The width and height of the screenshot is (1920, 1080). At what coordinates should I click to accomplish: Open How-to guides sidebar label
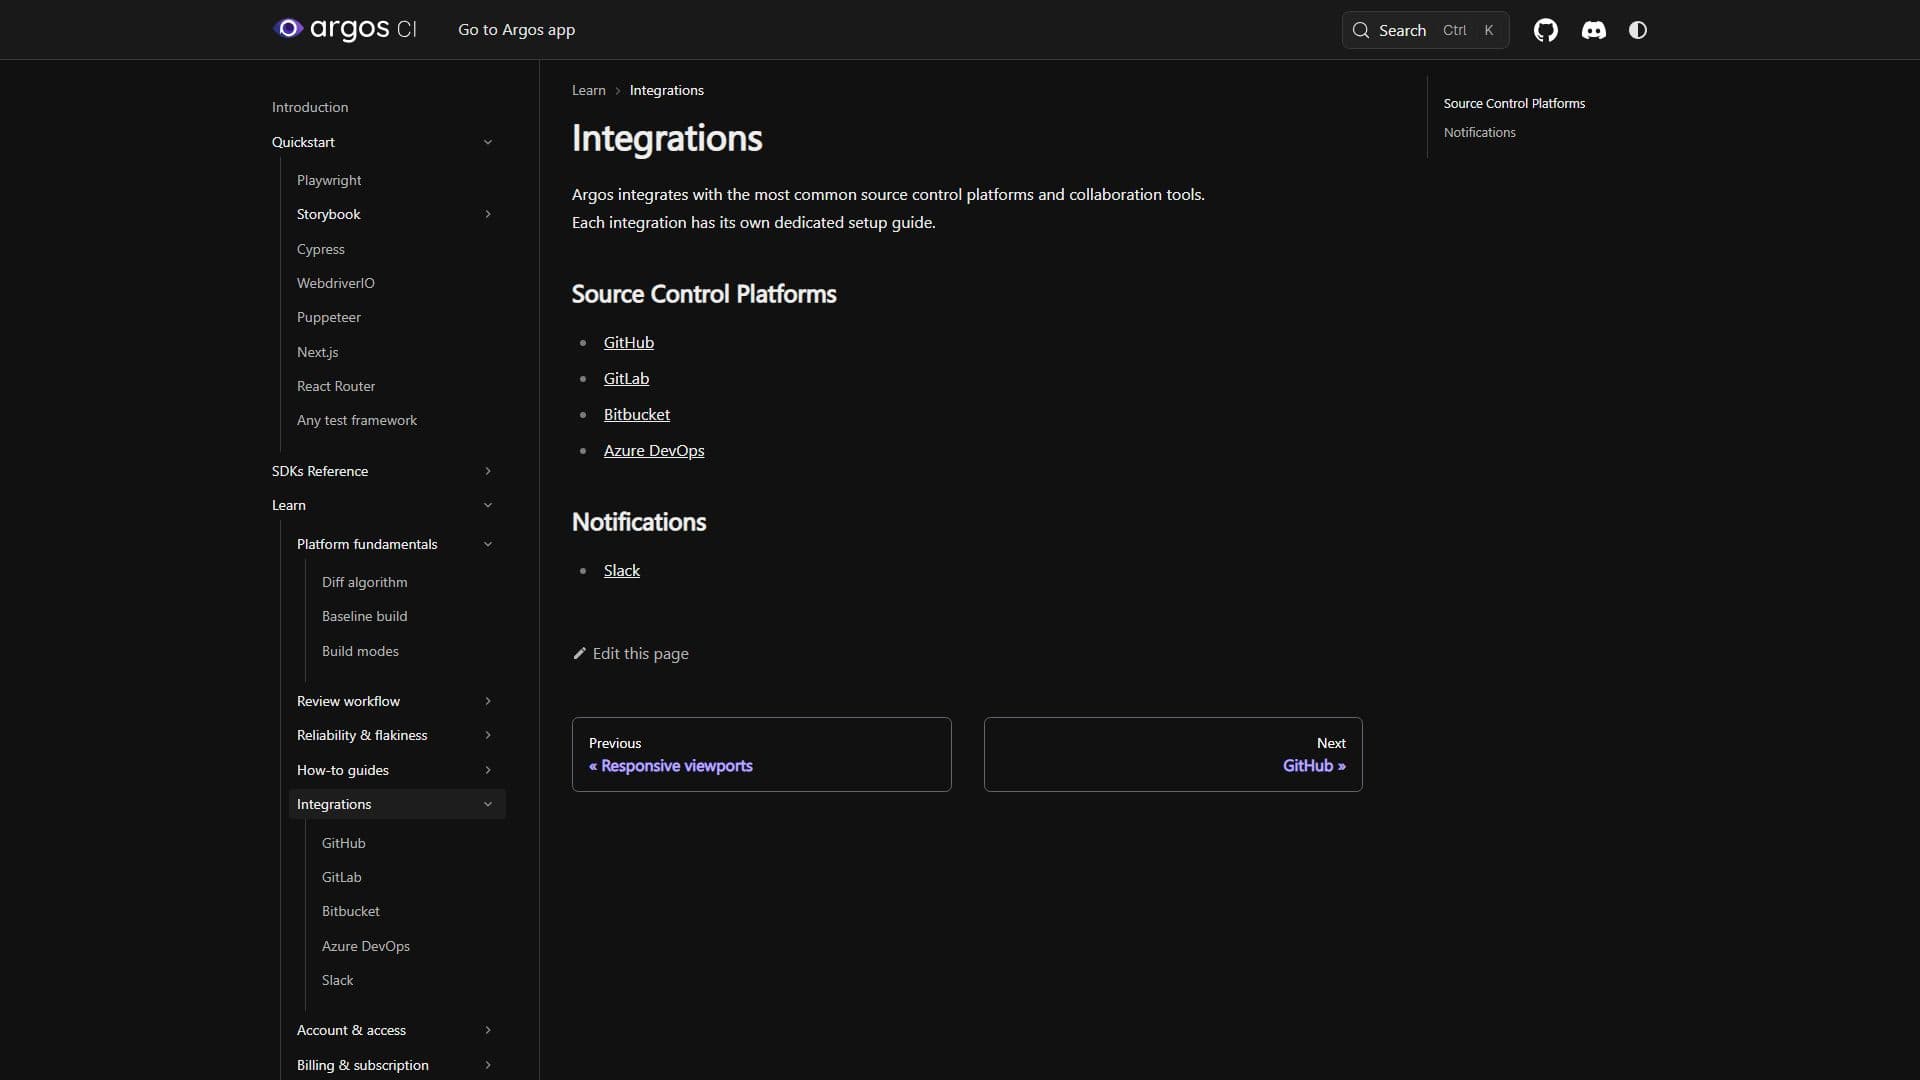342,770
